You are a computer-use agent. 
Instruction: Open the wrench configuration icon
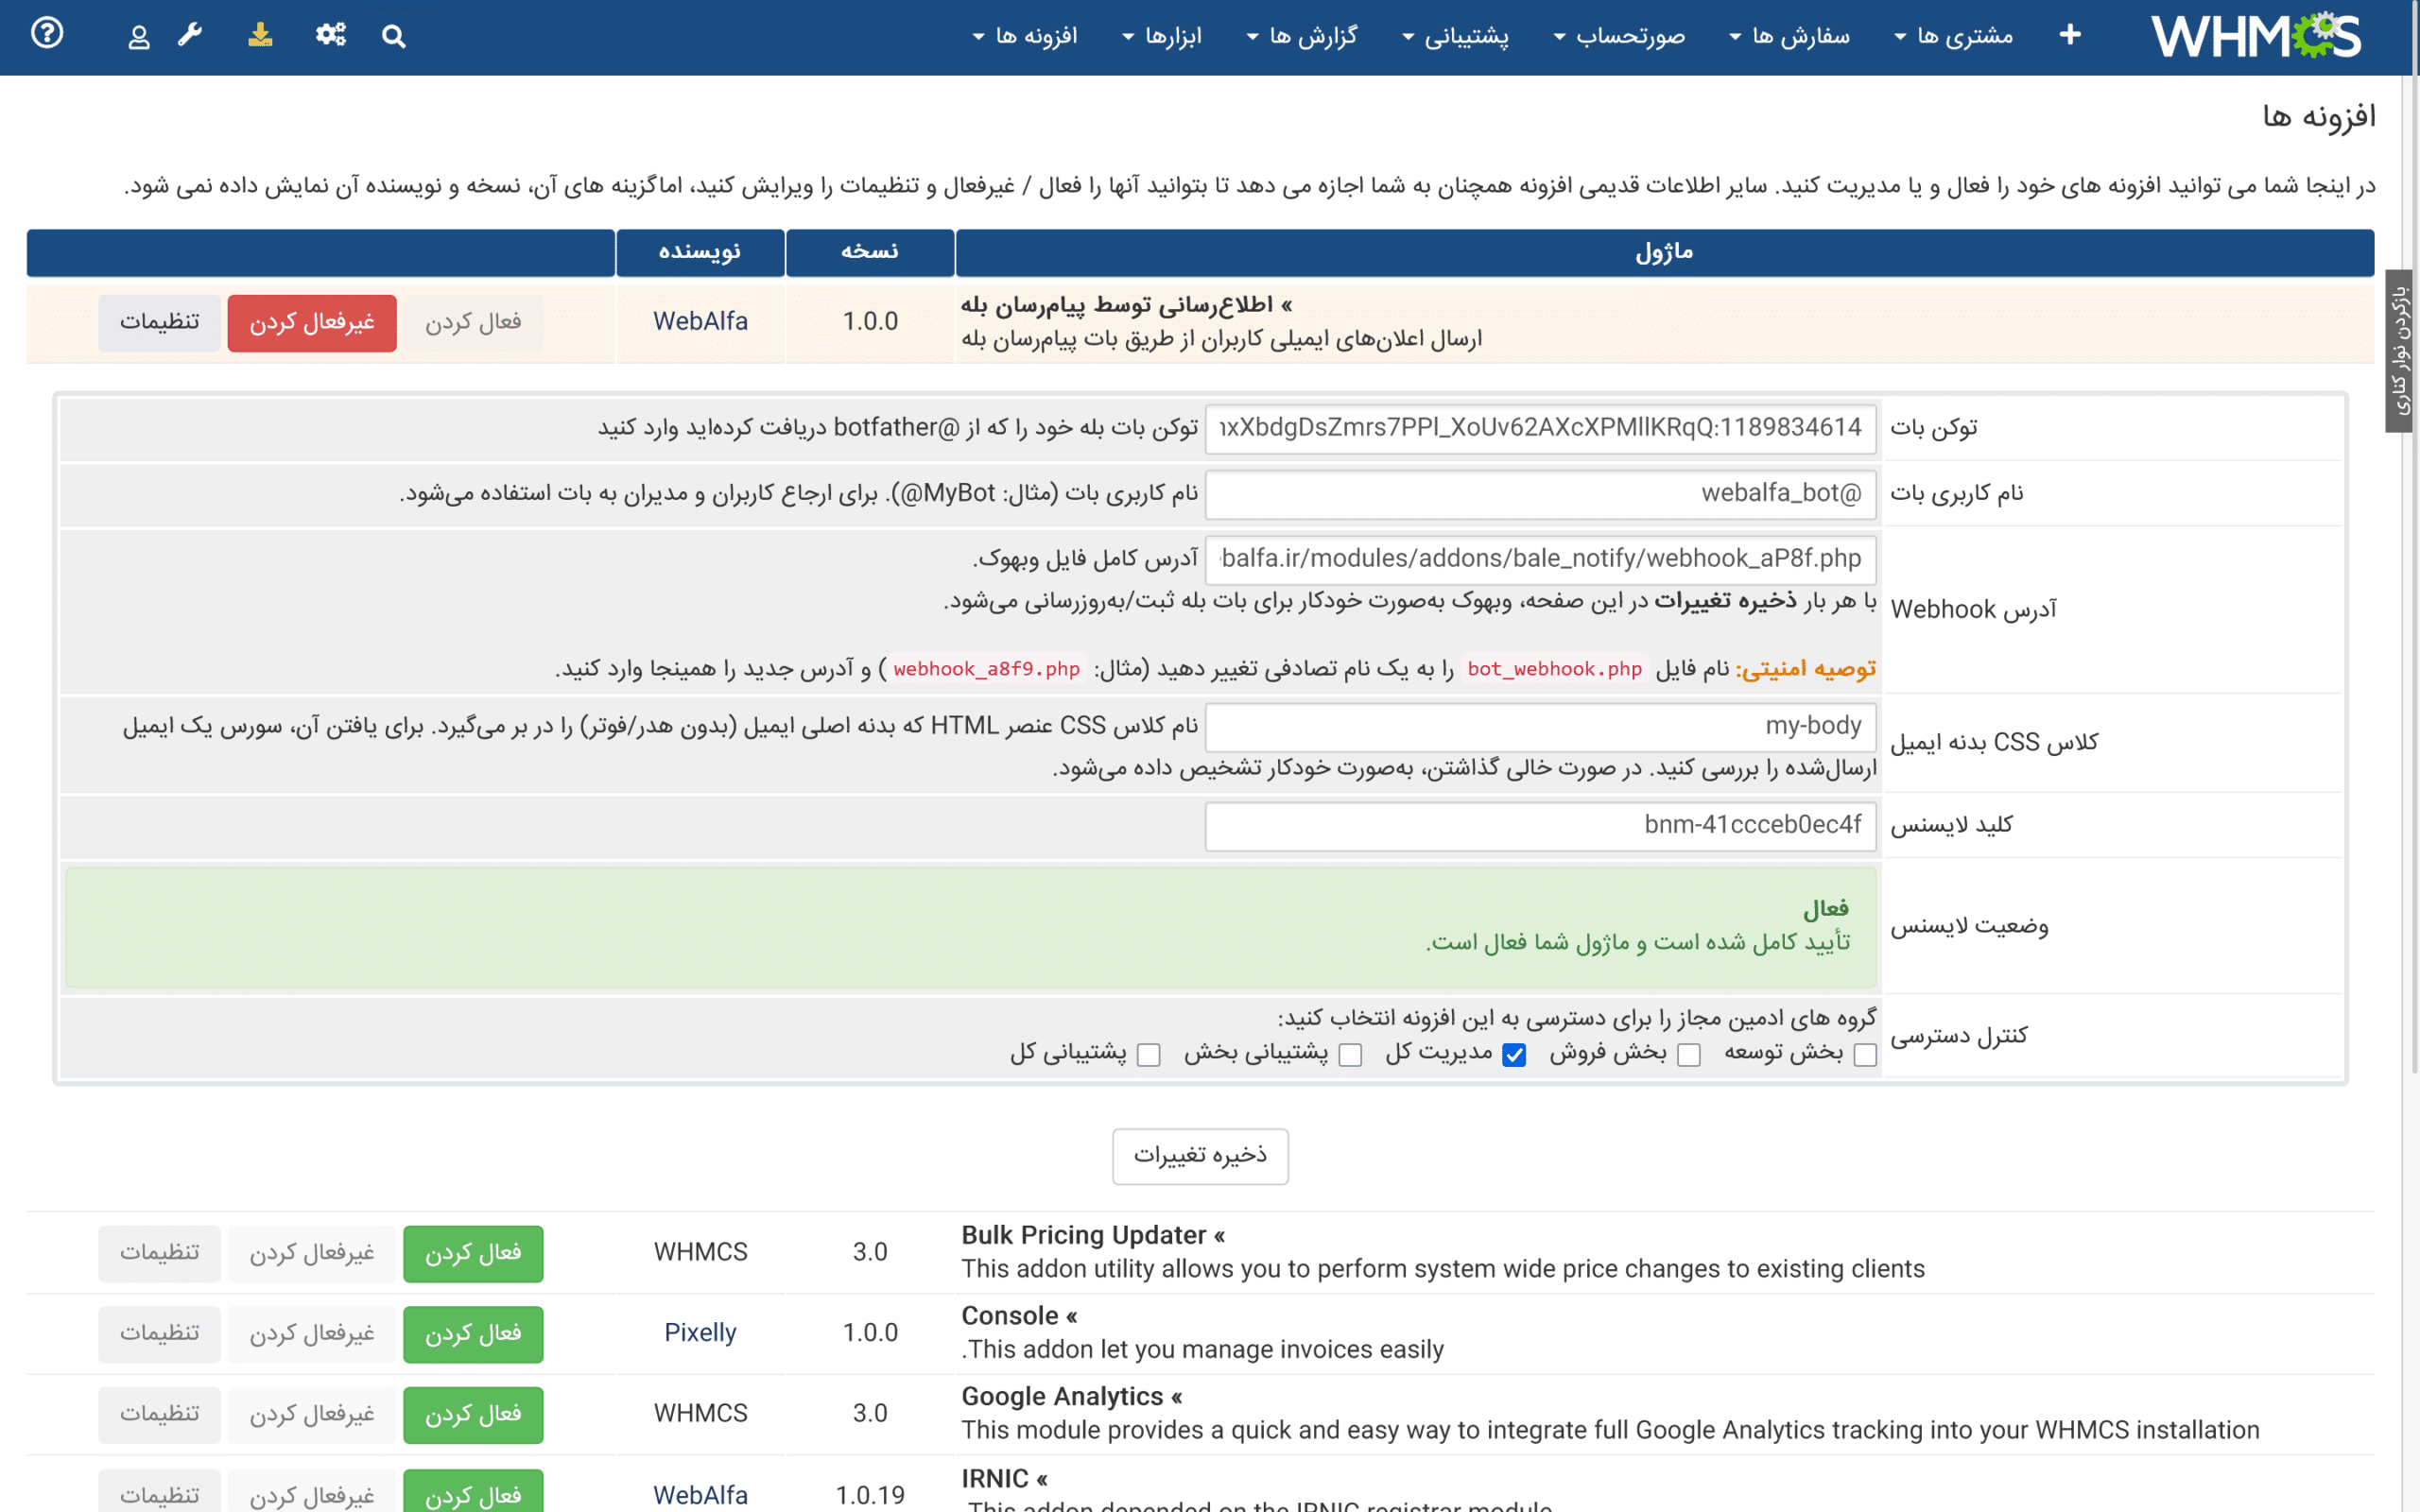click(190, 35)
